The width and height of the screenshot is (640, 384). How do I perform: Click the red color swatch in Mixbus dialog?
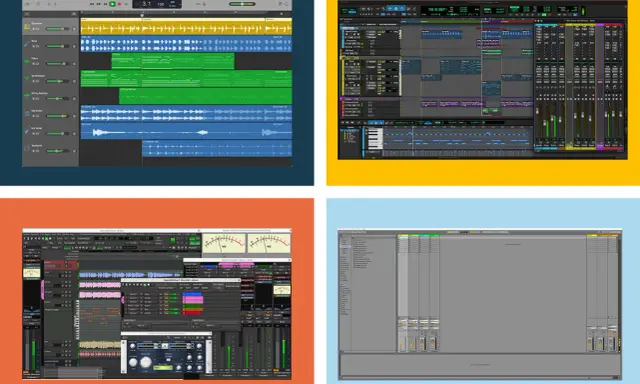point(192,312)
